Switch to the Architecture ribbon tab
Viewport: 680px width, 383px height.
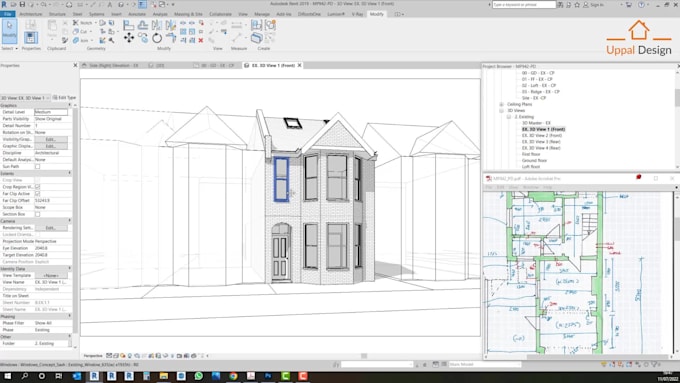(x=31, y=14)
